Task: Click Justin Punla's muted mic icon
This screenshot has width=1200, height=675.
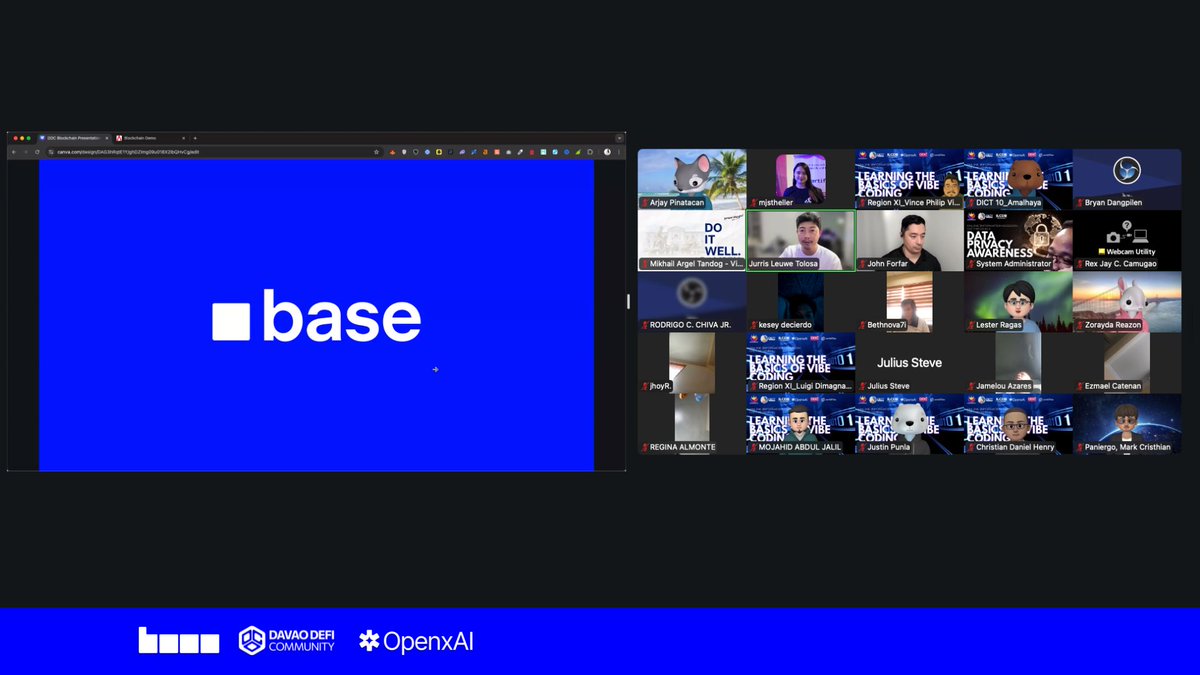Action: 862,447
